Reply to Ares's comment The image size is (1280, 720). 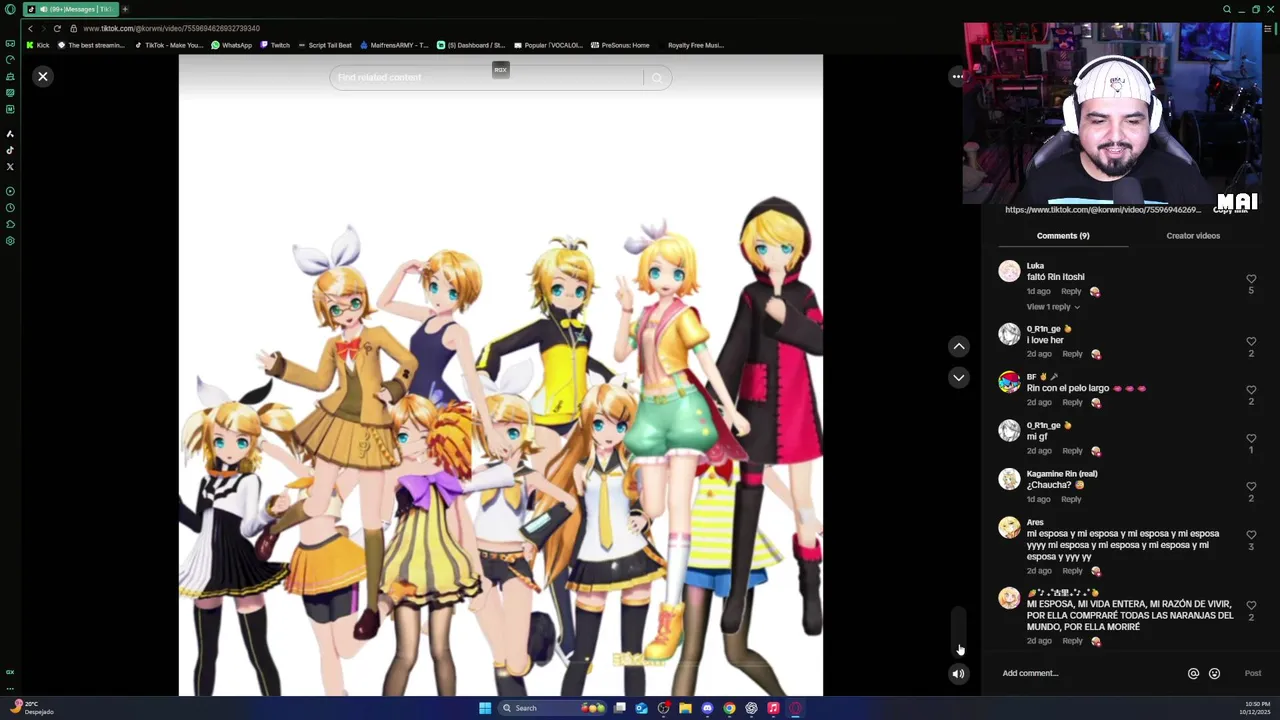click(1072, 571)
